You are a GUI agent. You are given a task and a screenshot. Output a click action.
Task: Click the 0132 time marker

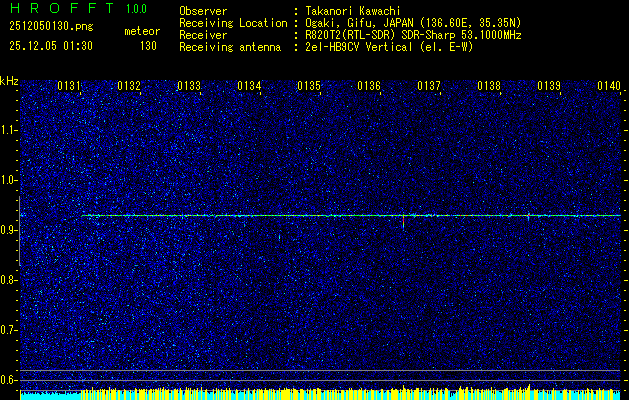click(x=129, y=86)
